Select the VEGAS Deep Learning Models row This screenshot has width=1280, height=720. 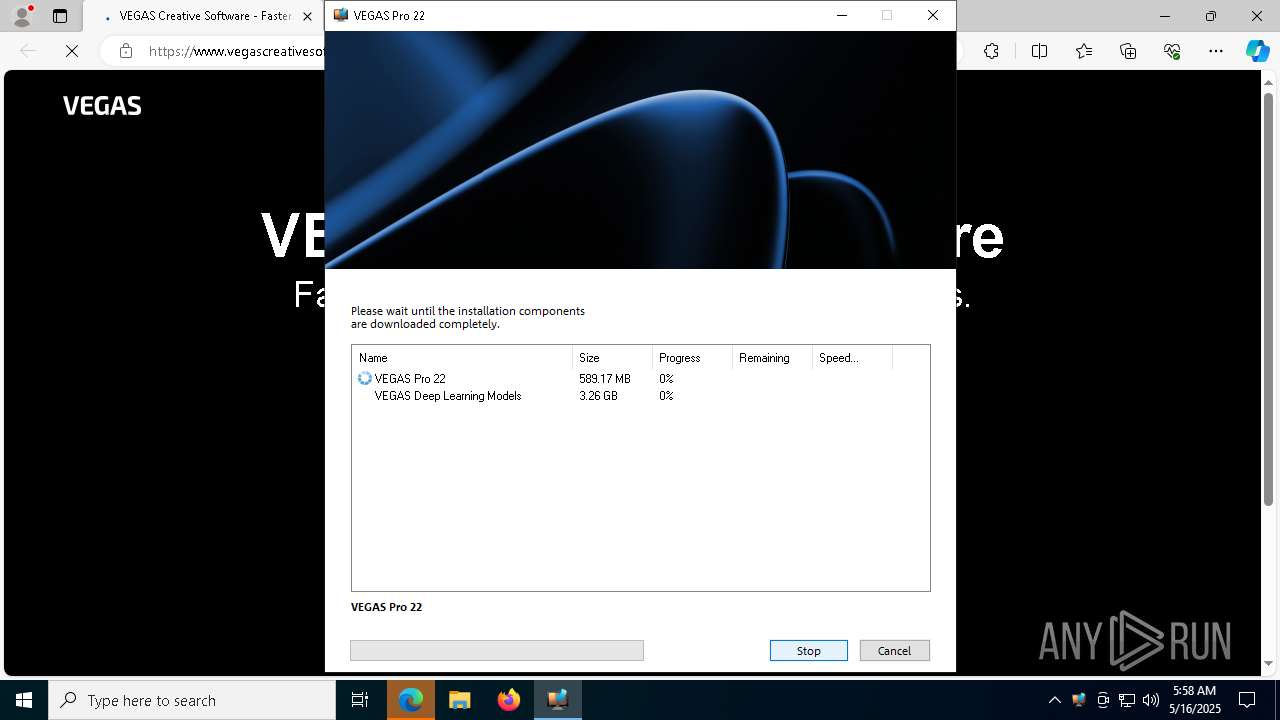[x=640, y=396]
